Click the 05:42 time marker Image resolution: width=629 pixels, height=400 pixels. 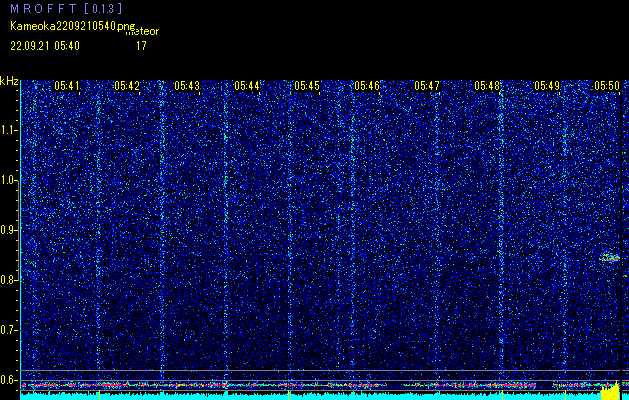click(127, 85)
